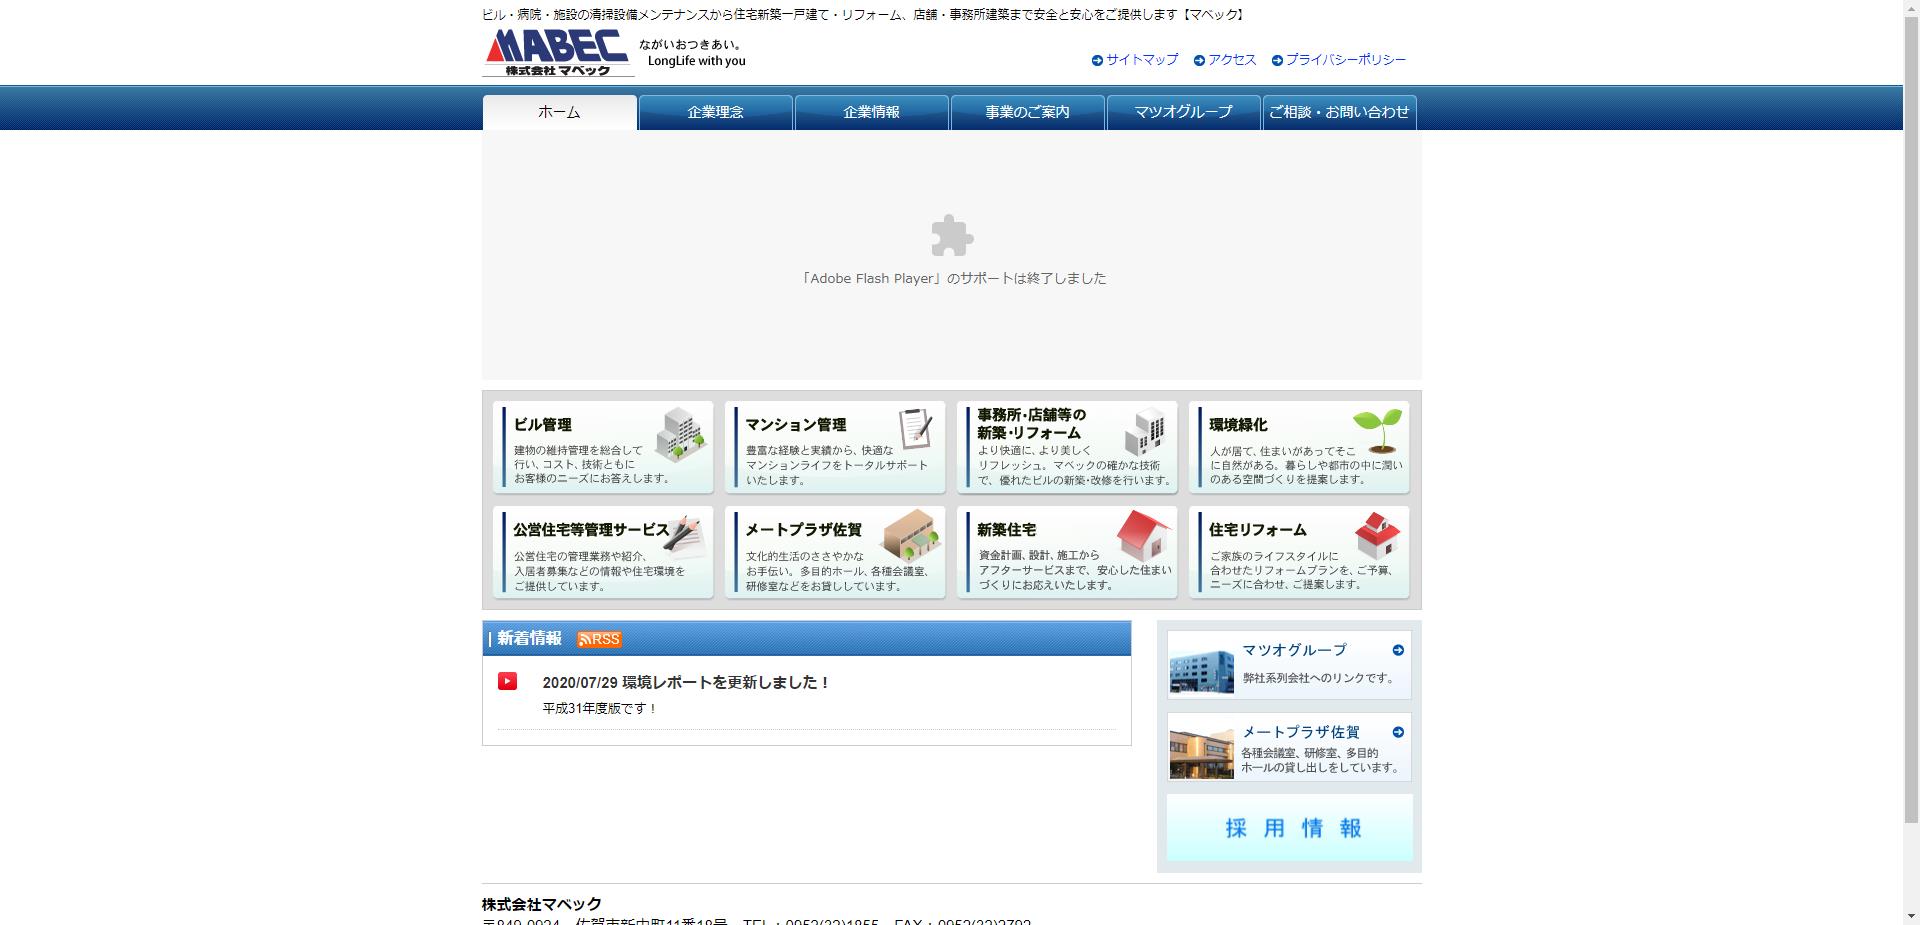The height and width of the screenshot is (925, 1920).
Task: Open the サイトマップ link
Action: 1140,60
